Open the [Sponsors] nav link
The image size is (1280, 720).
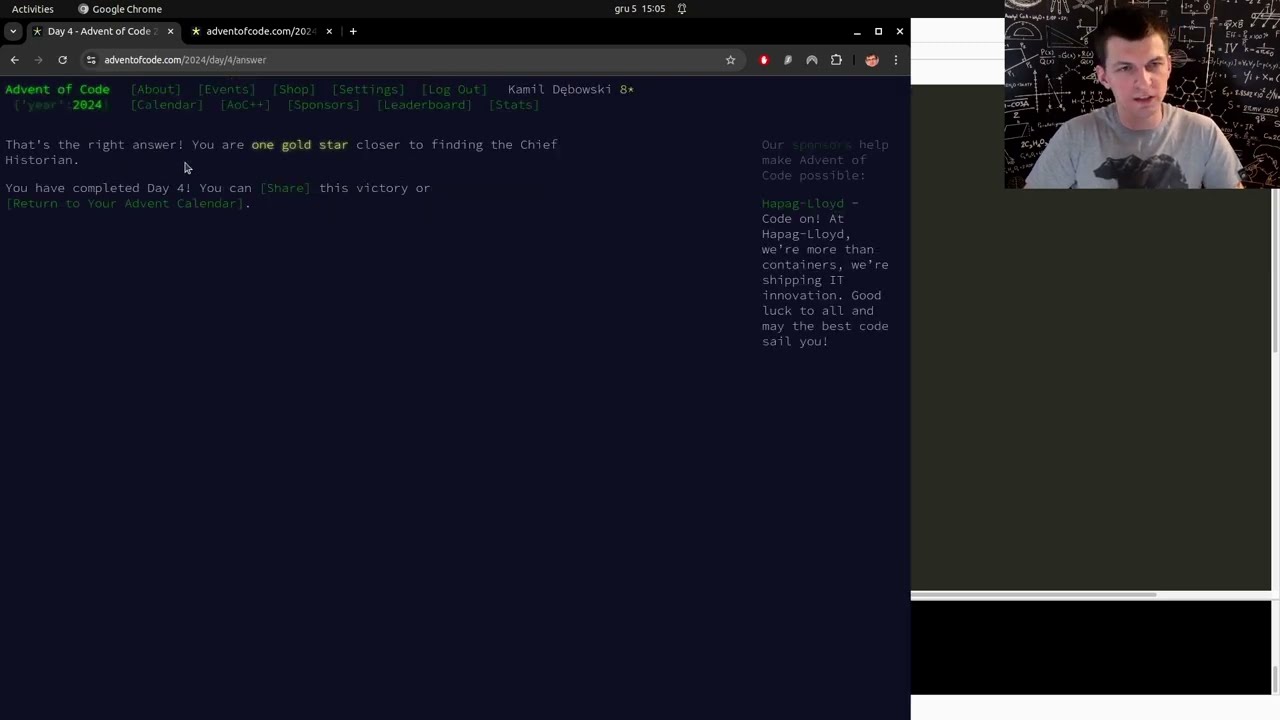pos(324,105)
